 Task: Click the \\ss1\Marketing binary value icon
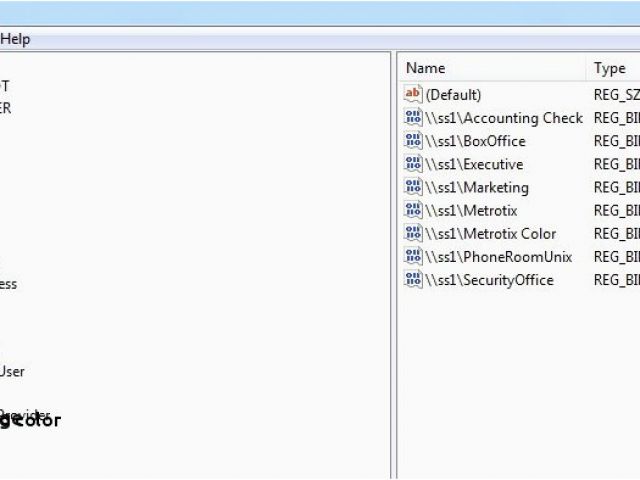(413, 186)
